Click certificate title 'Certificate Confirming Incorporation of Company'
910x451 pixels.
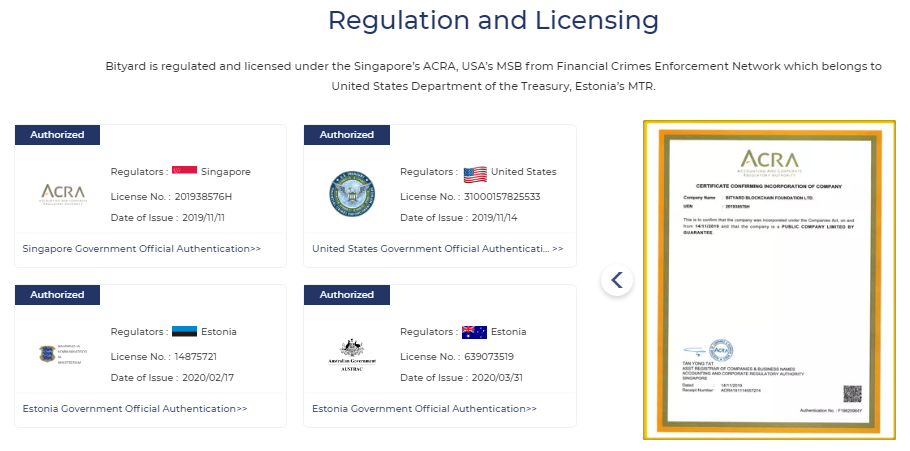[769, 186]
